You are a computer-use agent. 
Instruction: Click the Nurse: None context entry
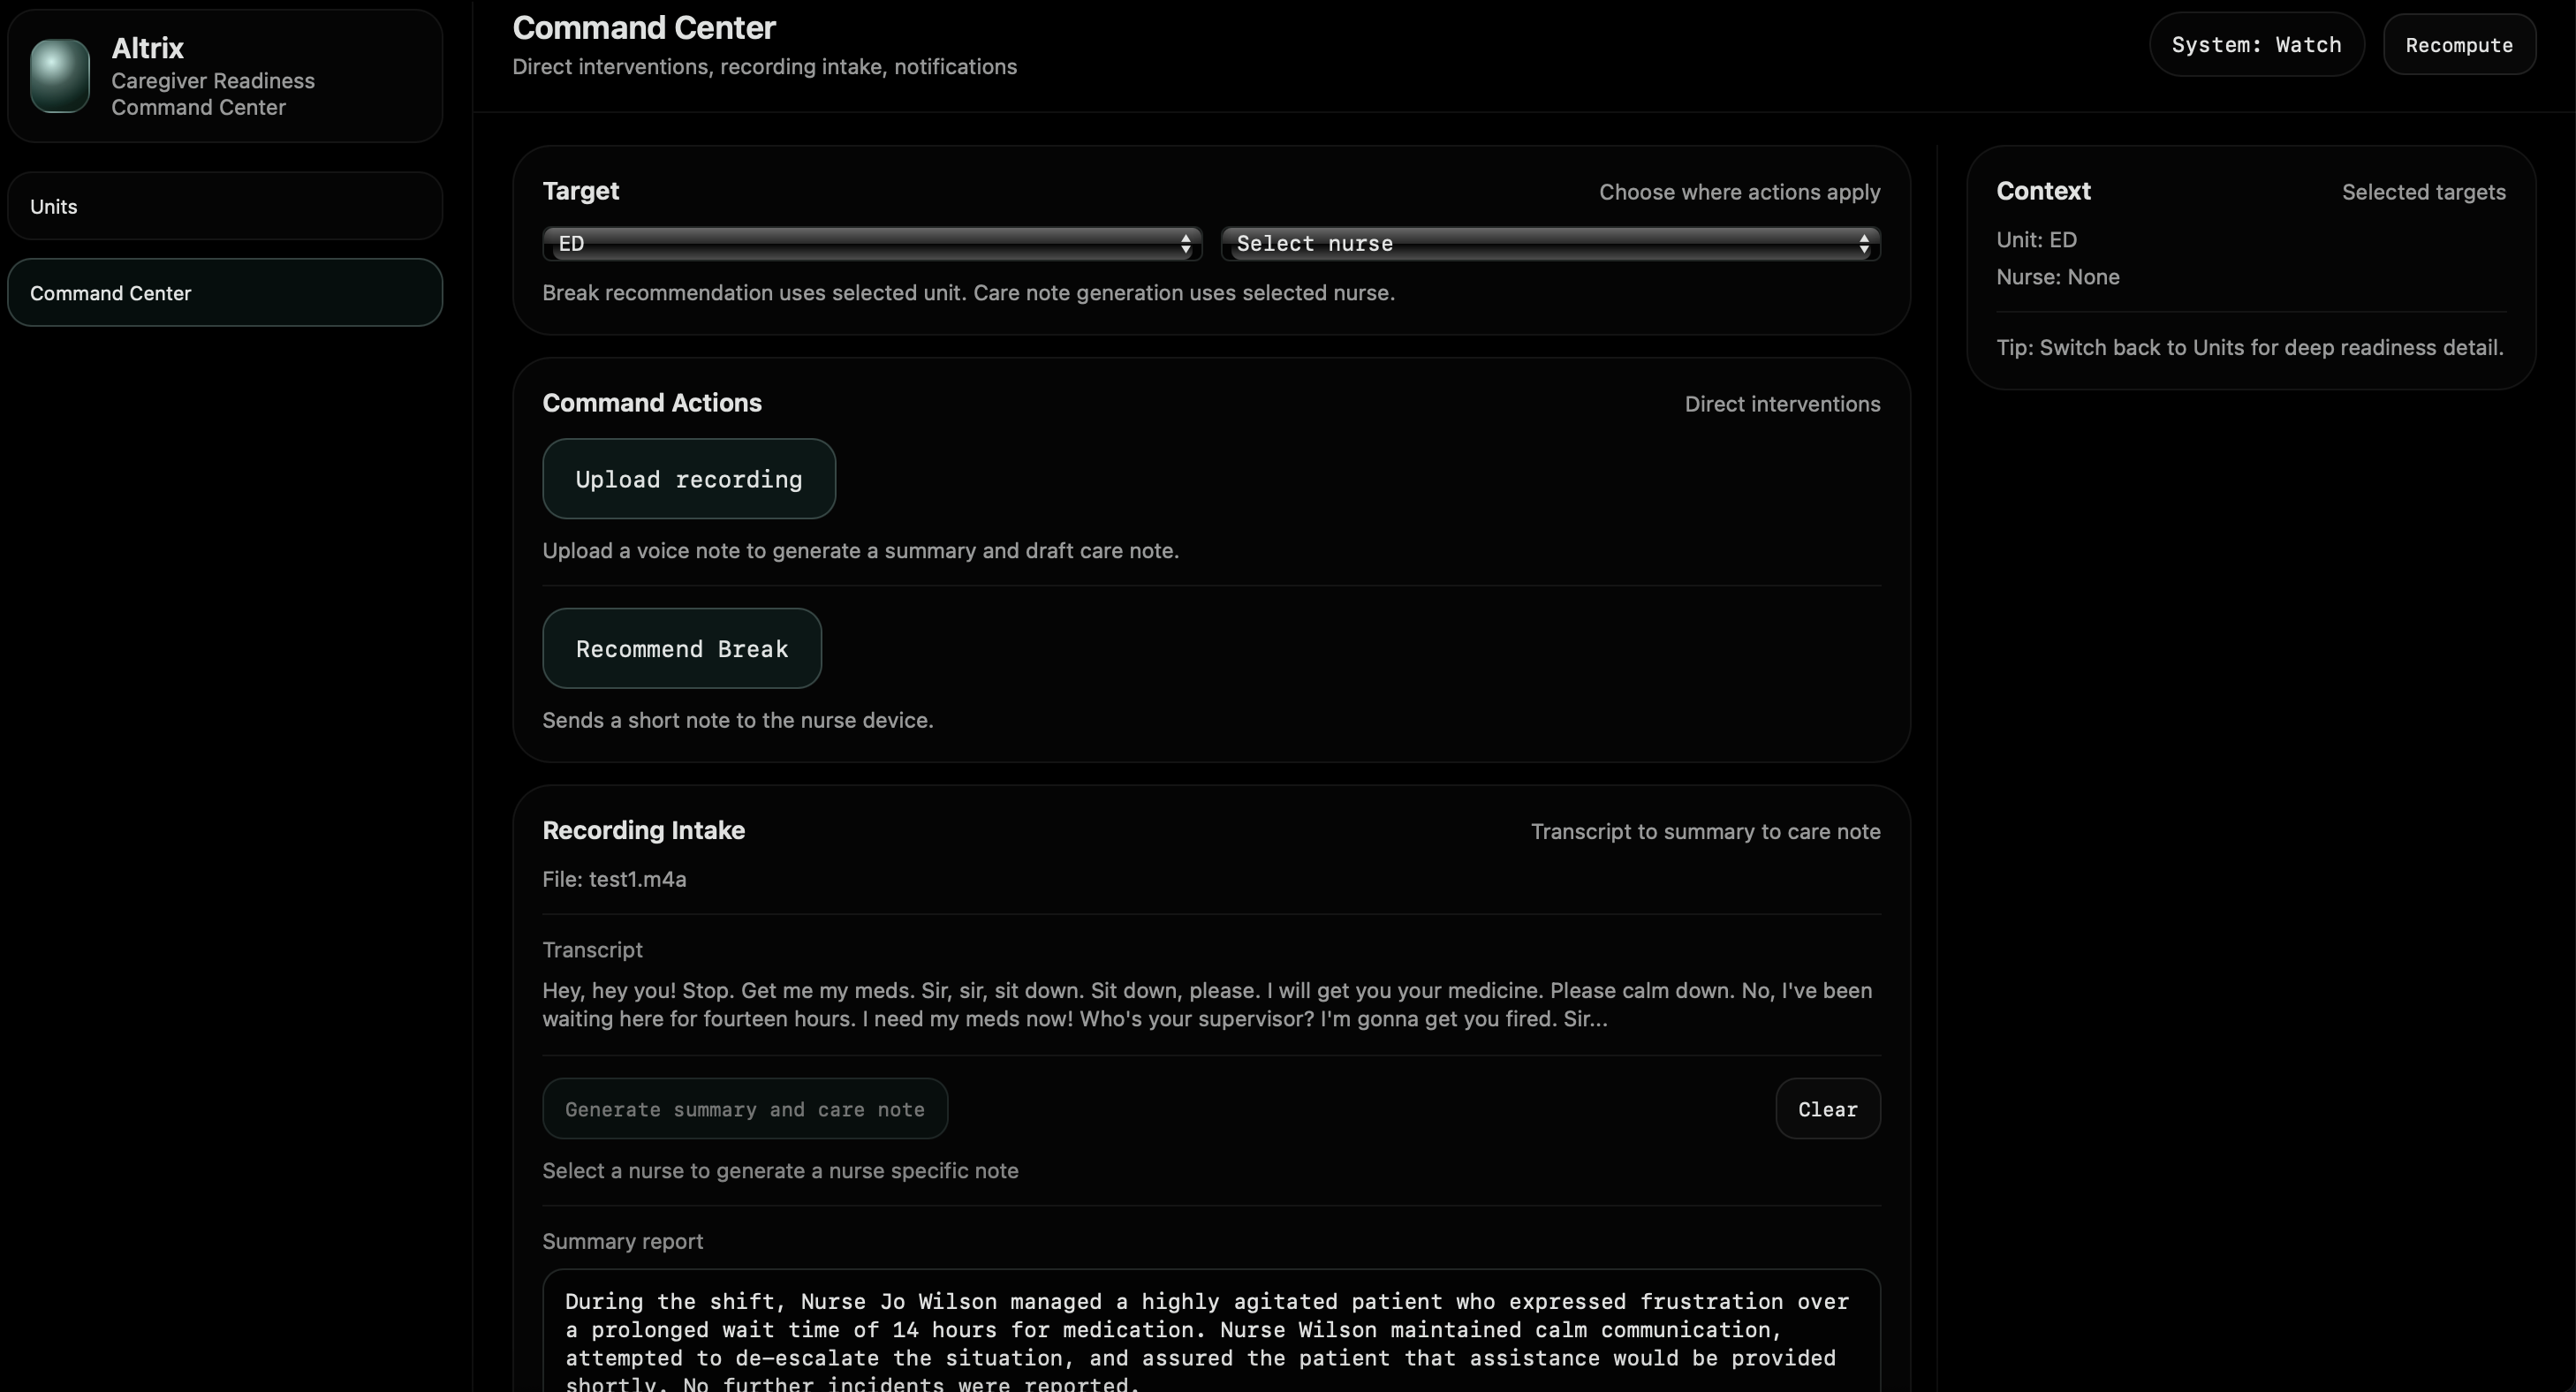(2057, 277)
